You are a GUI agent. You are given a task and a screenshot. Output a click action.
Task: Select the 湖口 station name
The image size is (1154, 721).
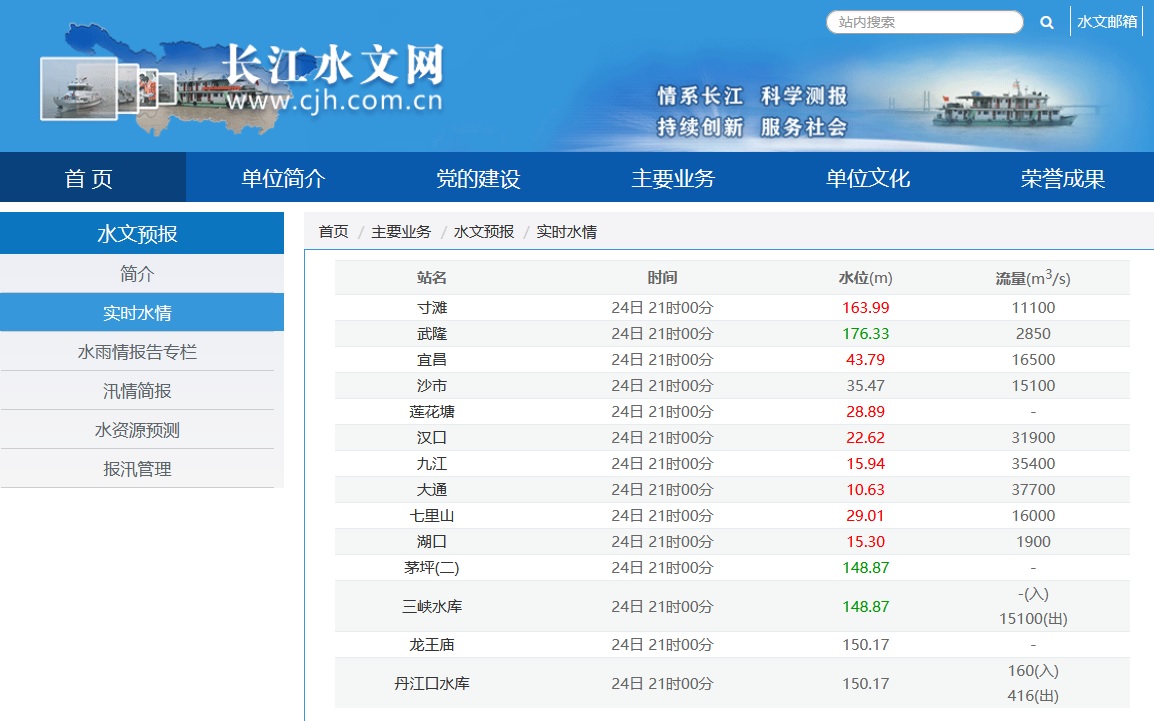tap(432, 541)
